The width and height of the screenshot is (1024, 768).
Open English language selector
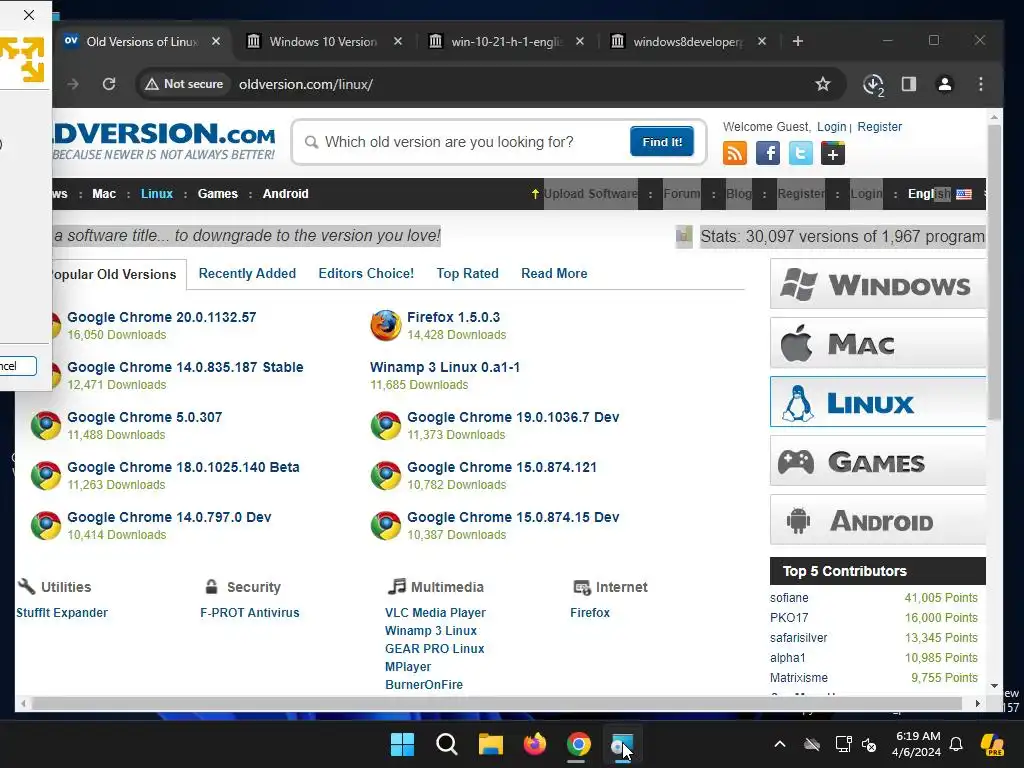pos(939,193)
